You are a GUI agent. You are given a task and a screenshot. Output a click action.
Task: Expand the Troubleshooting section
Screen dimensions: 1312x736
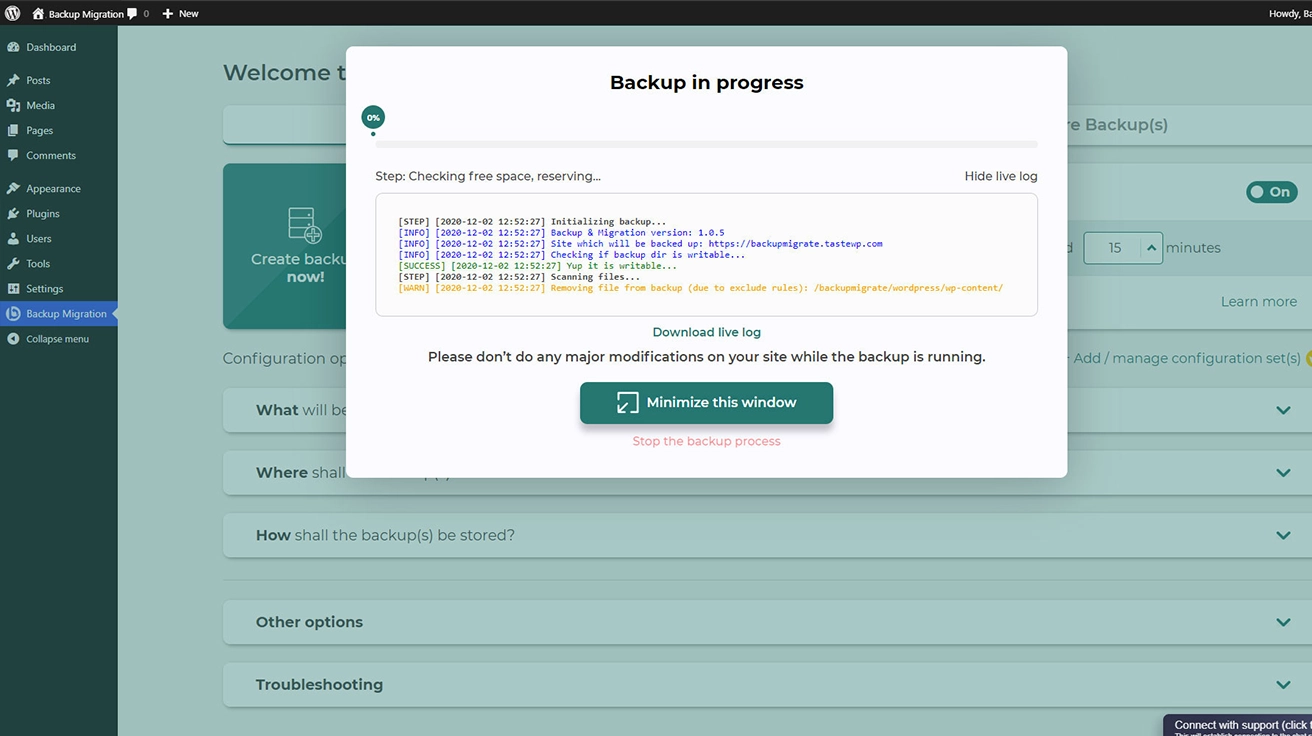pyautogui.click(x=767, y=685)
